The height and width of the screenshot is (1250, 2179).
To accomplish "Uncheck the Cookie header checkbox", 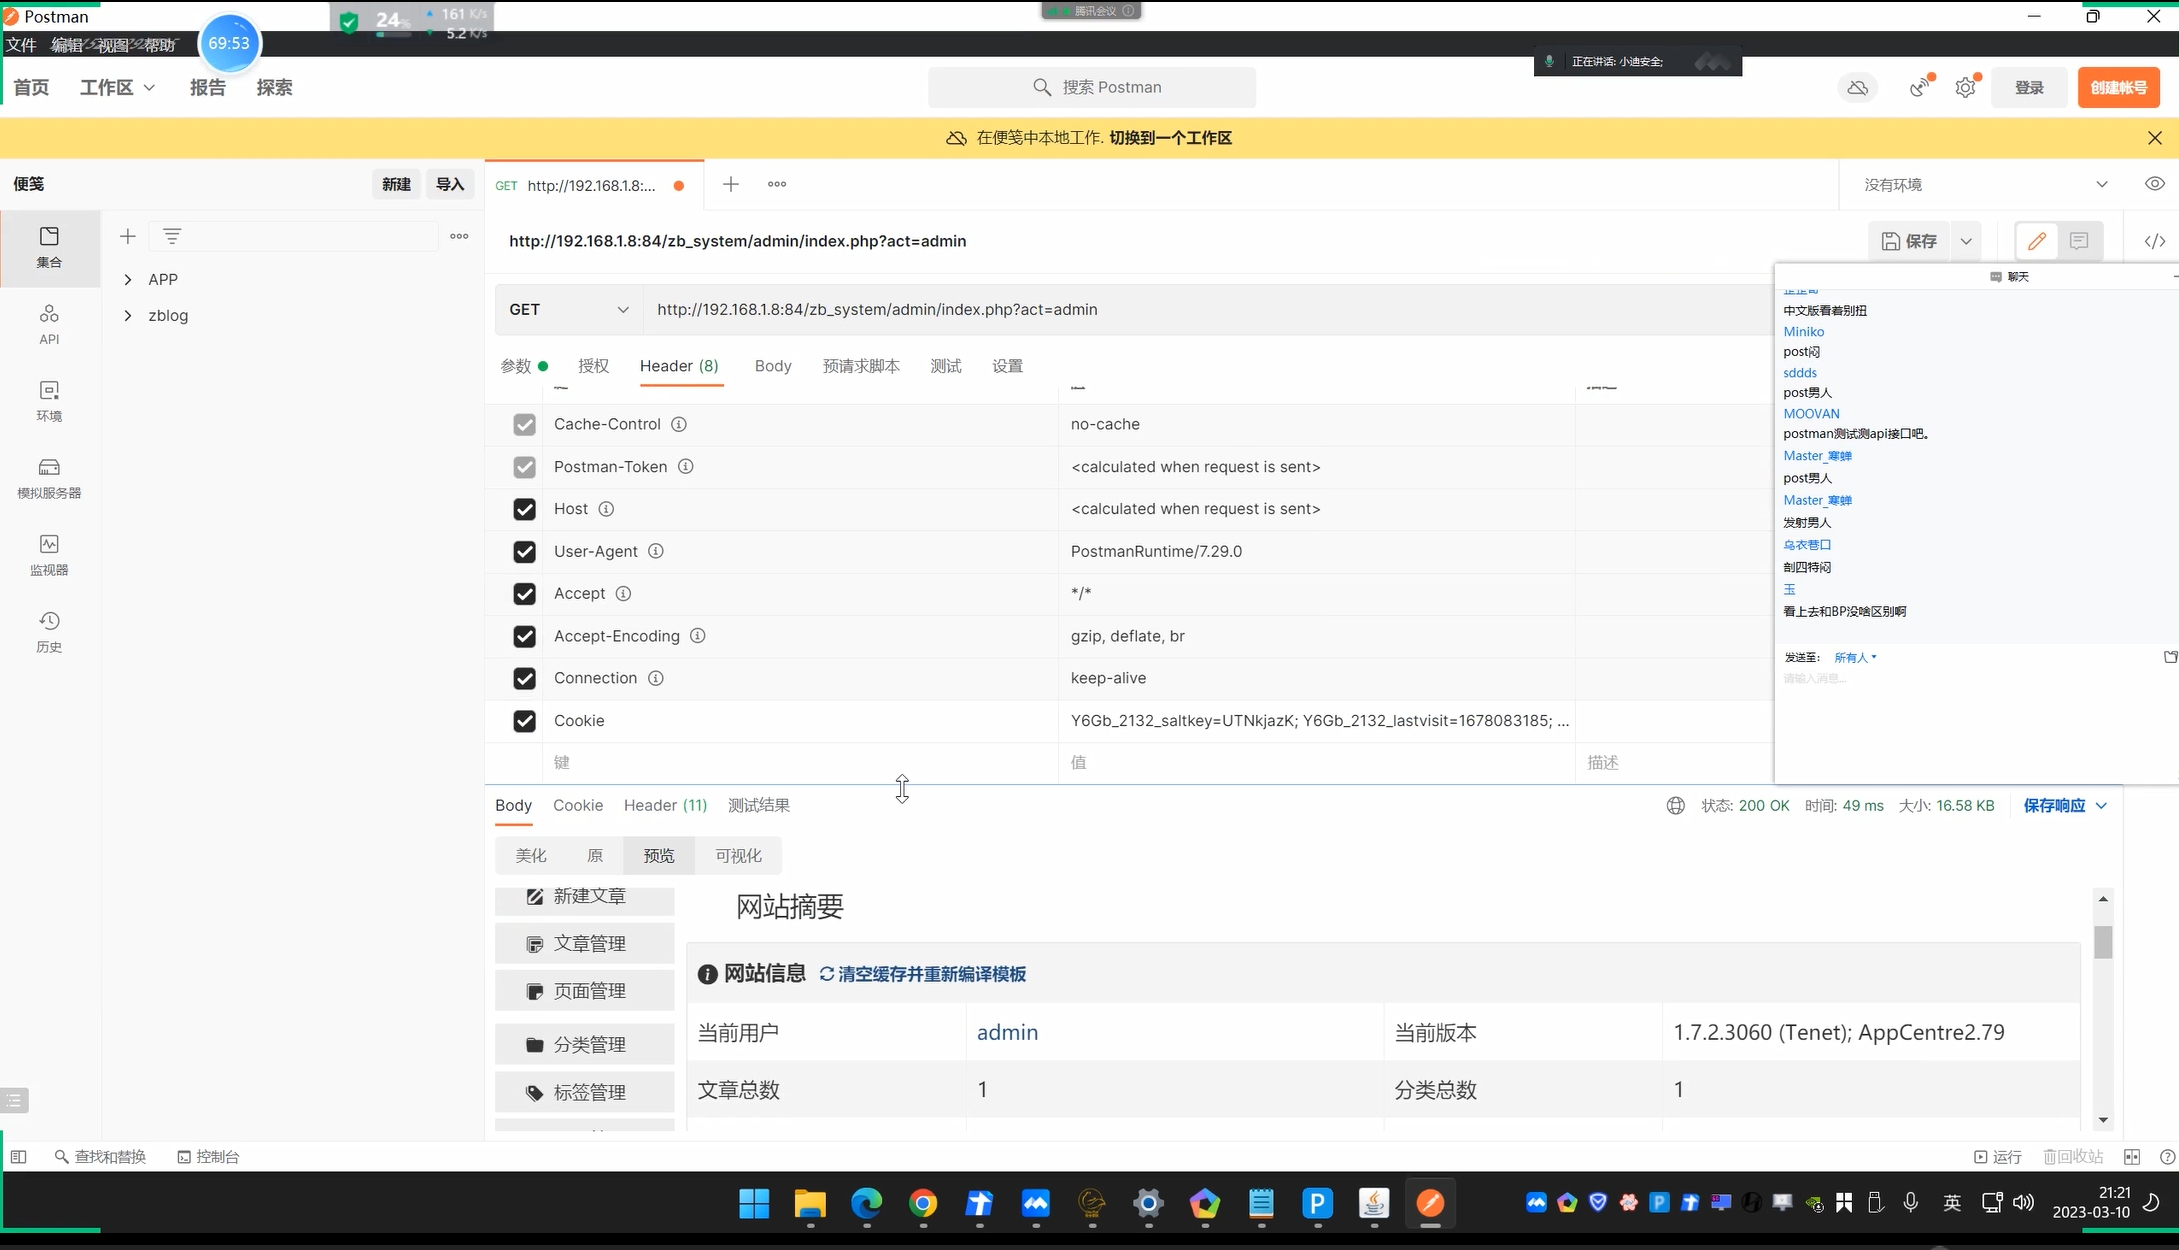I will [524, 721].
